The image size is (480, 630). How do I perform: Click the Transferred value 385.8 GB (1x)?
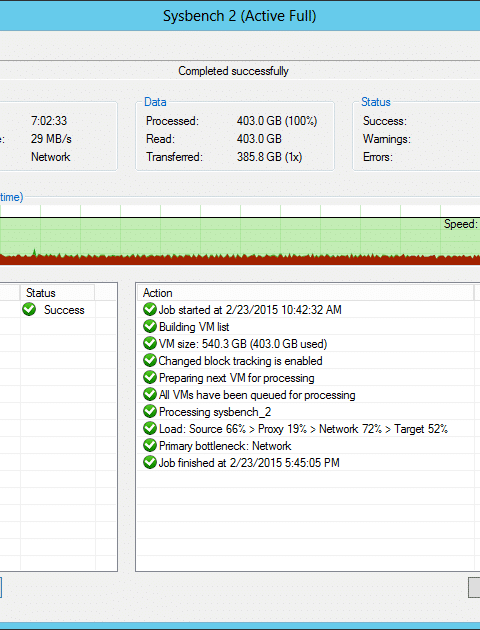point(269,157)
